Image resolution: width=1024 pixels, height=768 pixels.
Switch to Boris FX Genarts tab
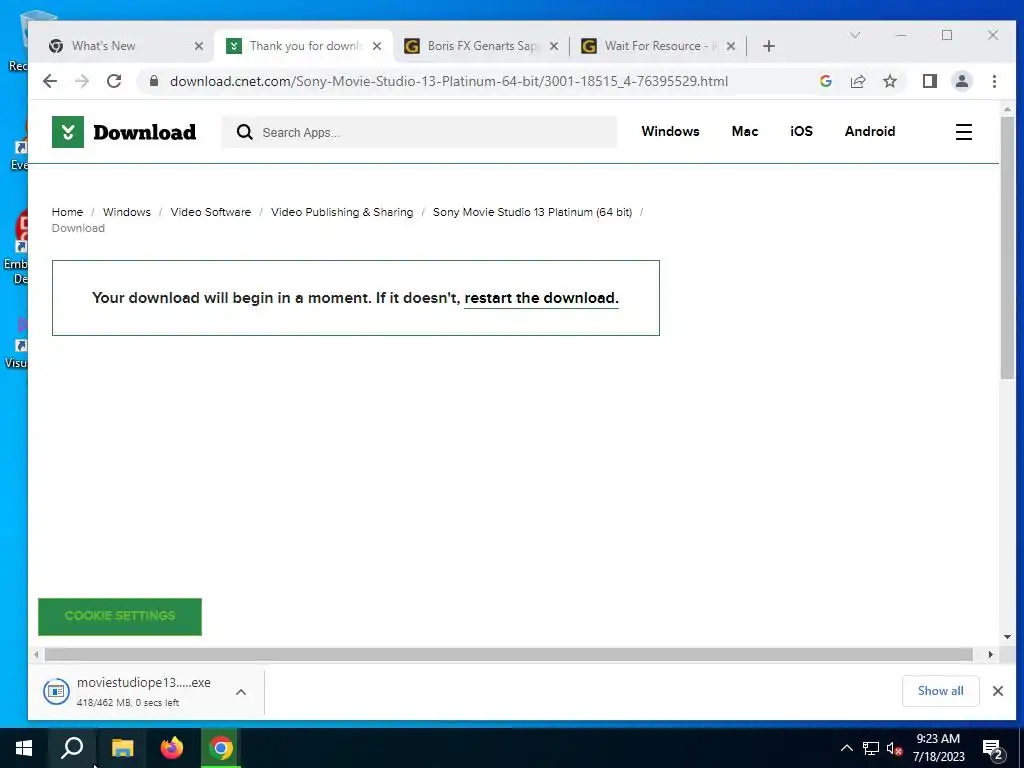click(x=480, y=46)
